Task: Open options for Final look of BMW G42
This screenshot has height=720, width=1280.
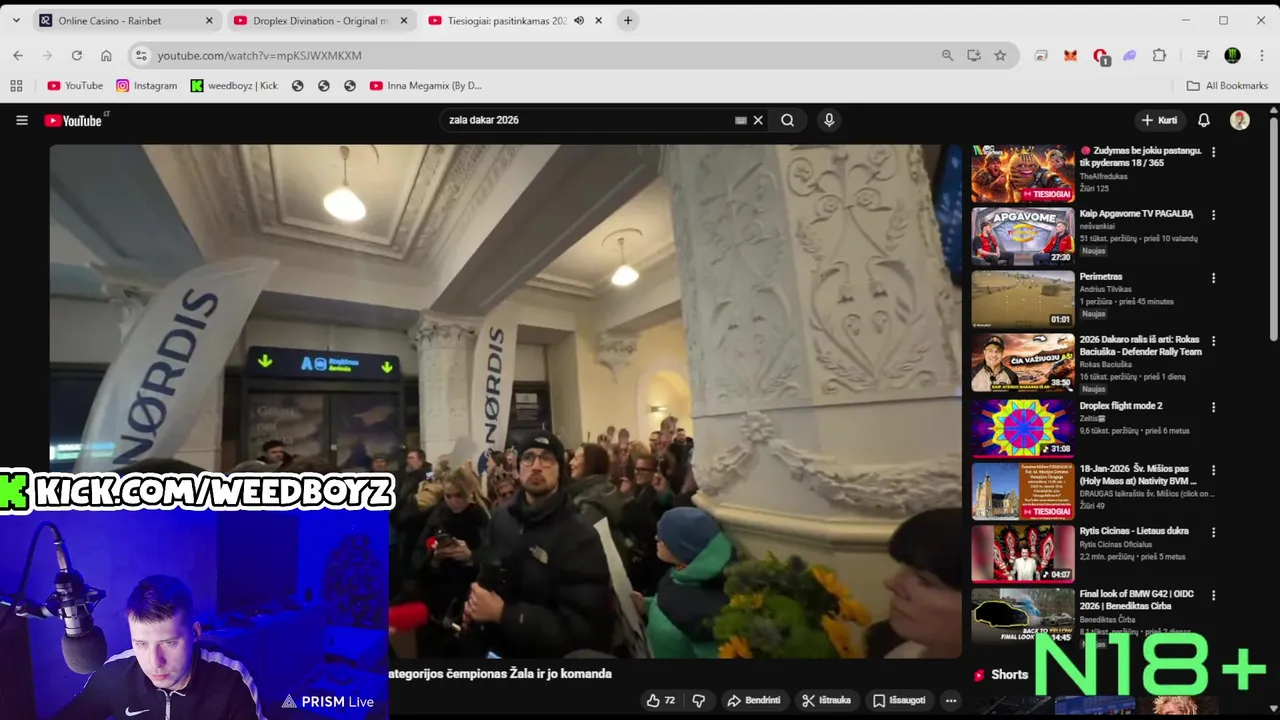Action: pos(1213,595)
